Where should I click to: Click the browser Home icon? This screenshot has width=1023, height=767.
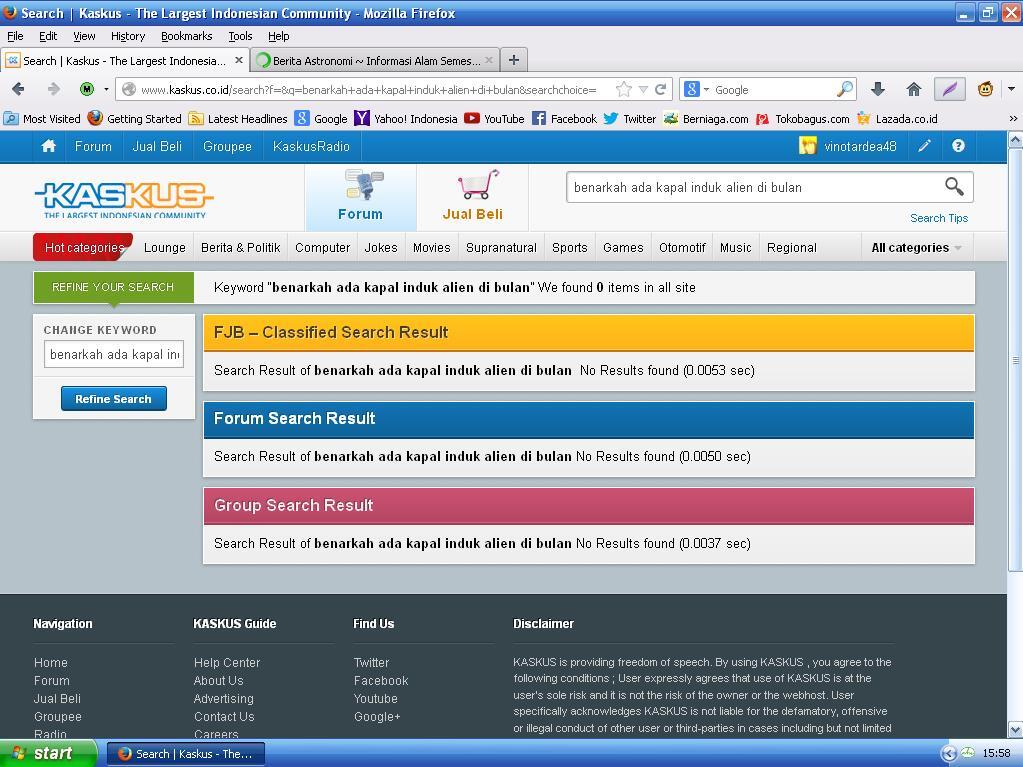point(914,89)
